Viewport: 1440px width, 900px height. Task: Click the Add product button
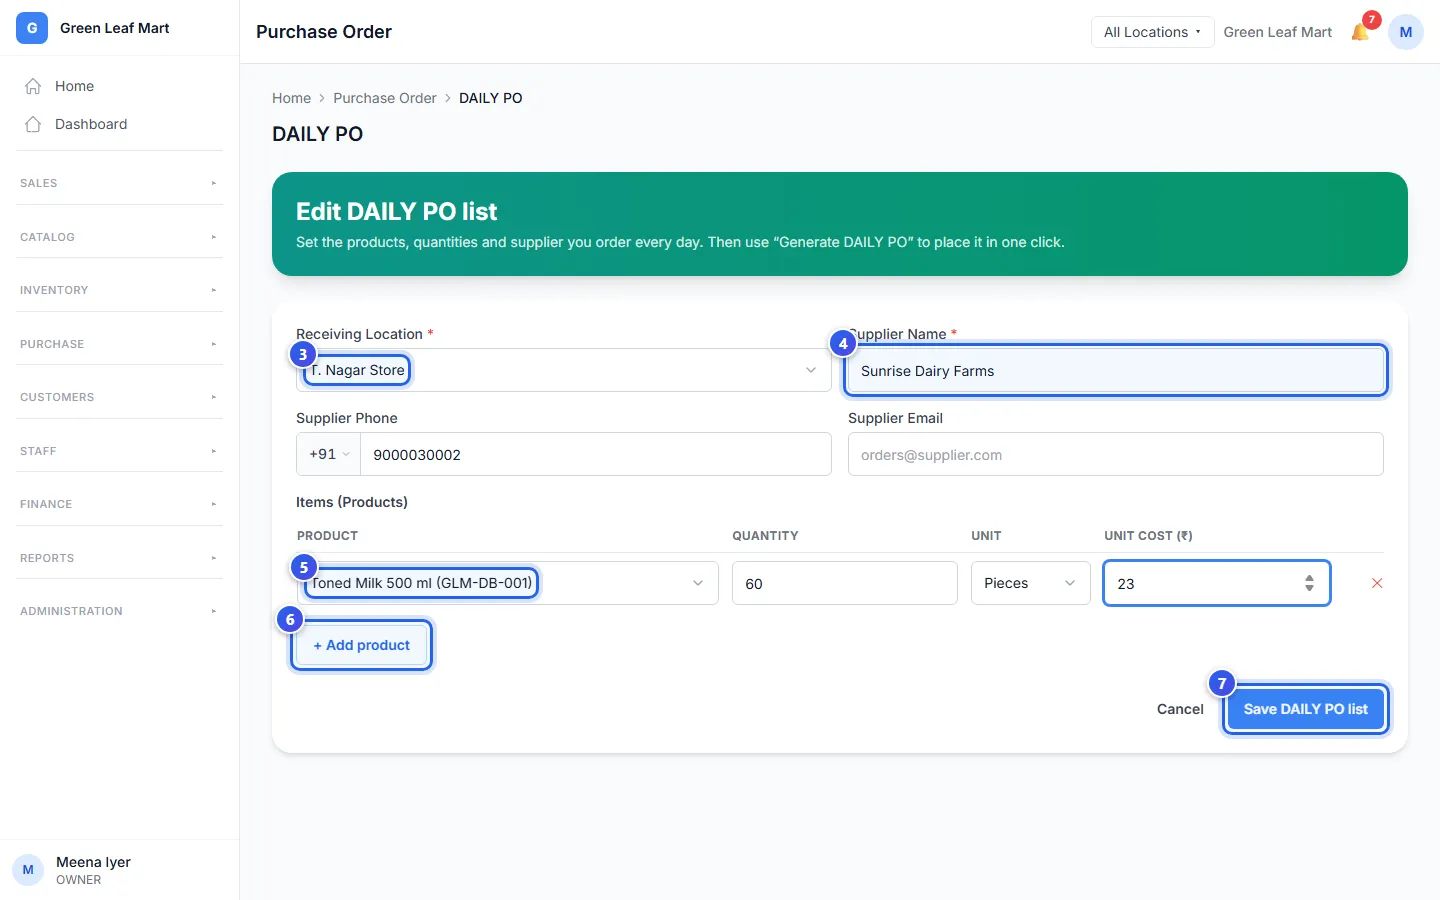coord(362,645)
